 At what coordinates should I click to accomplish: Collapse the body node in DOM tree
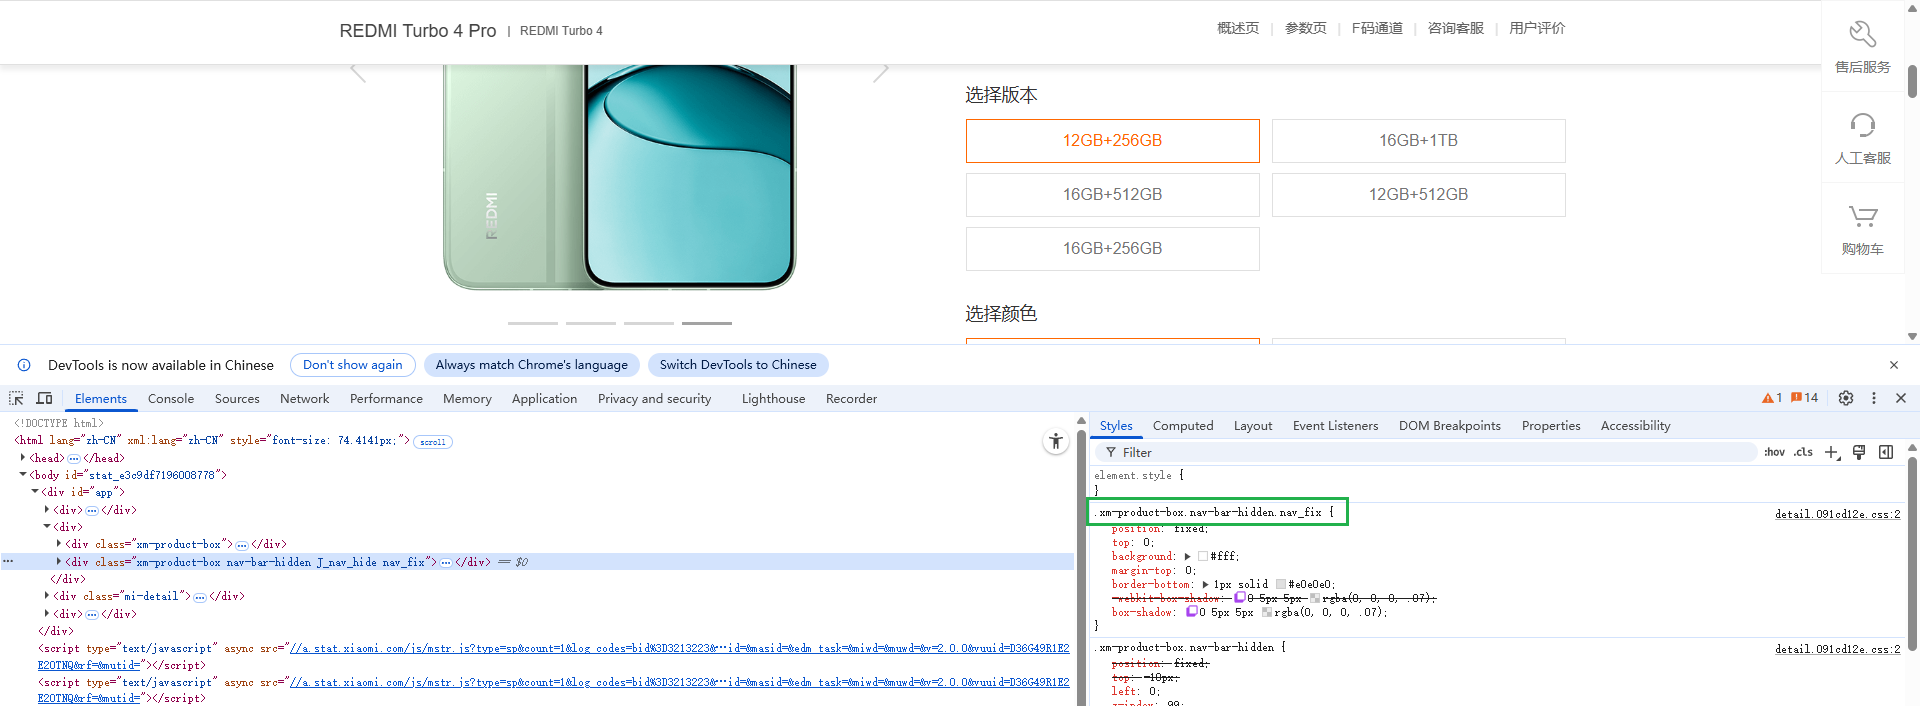click(x=23, y=475)
